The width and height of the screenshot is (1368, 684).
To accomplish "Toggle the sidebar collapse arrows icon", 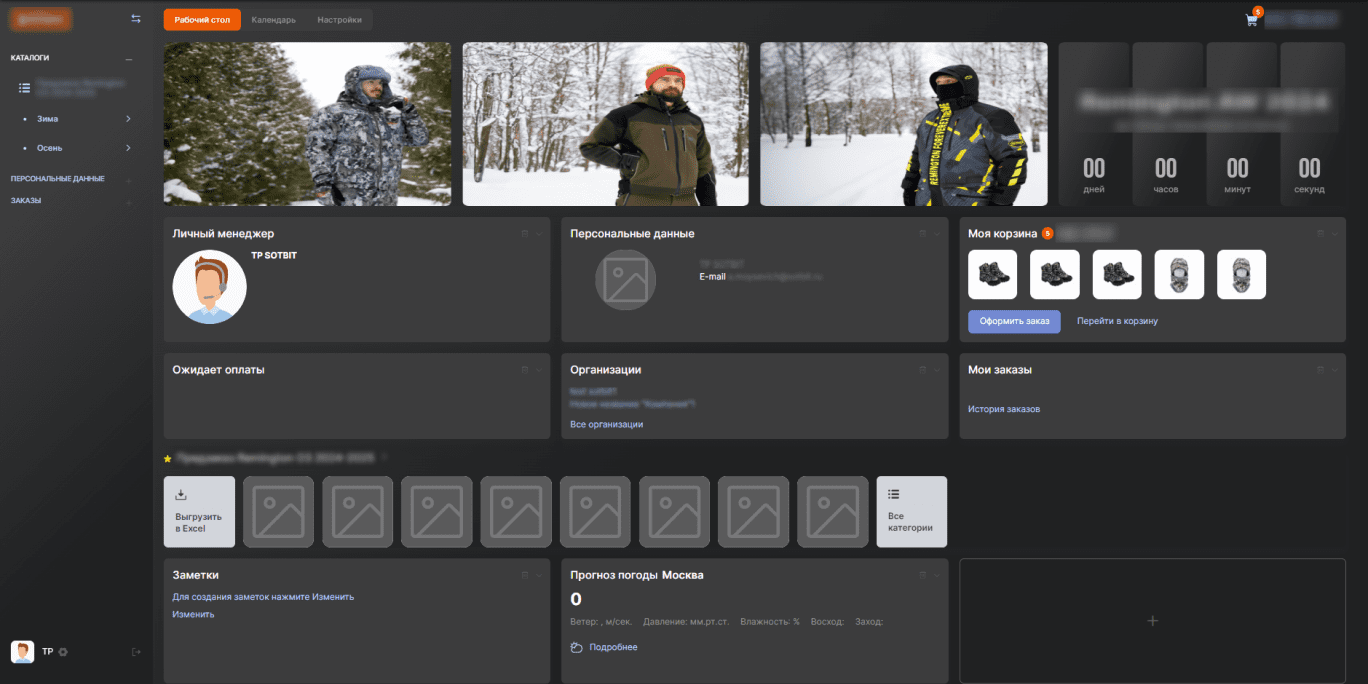I will [136, 19].
